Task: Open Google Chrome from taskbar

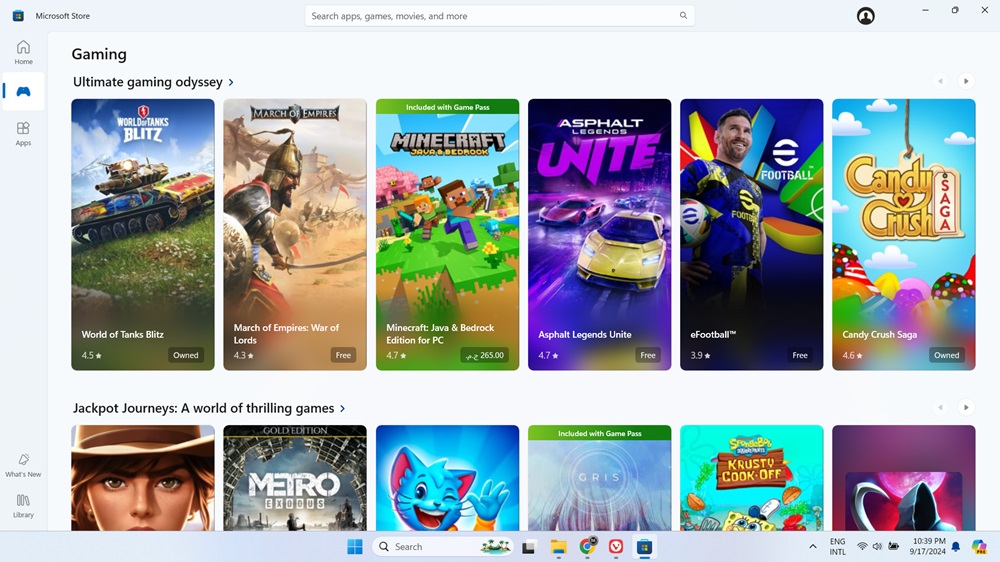Action: (x=587, y=547)
